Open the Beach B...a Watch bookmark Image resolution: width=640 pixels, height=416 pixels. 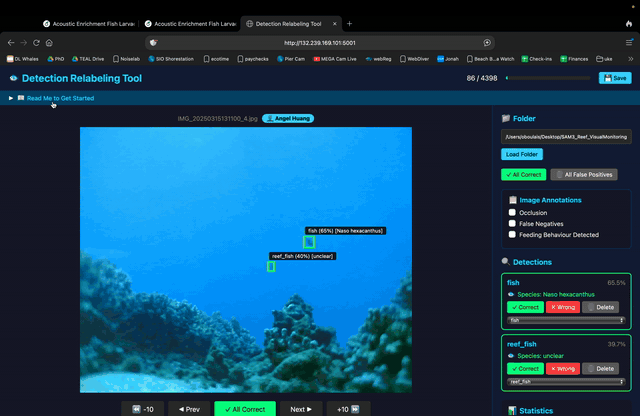(490, 59)
